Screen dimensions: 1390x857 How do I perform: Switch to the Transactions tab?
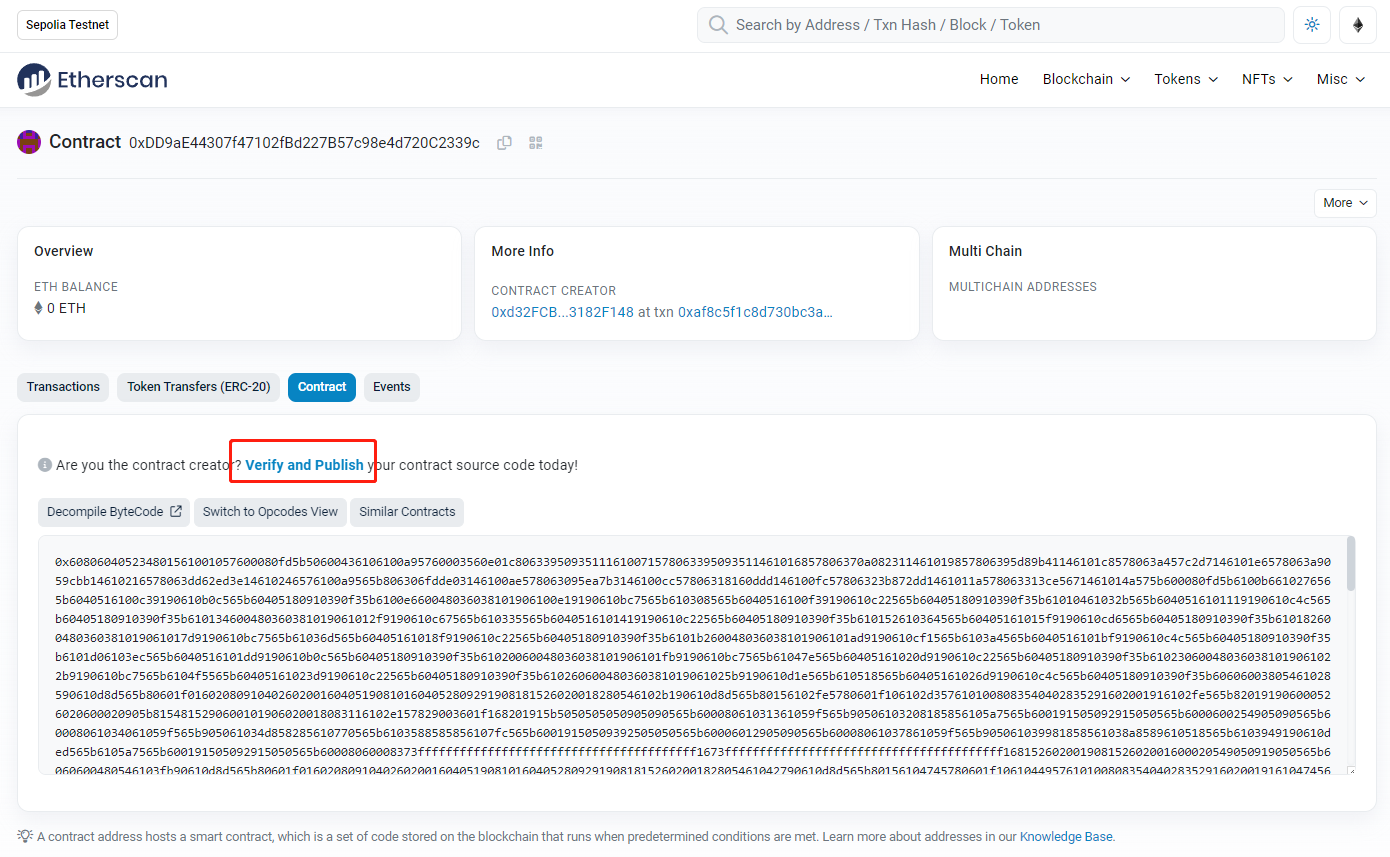point(63,387)
